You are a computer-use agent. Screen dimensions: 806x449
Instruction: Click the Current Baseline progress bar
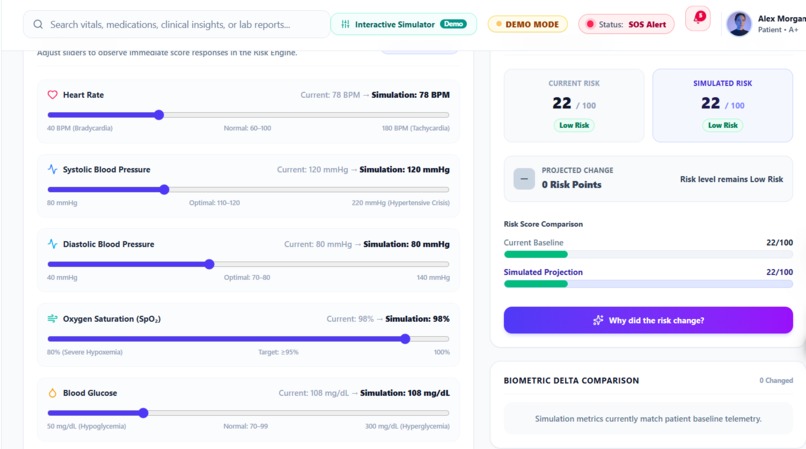click(x=648, y=254)
